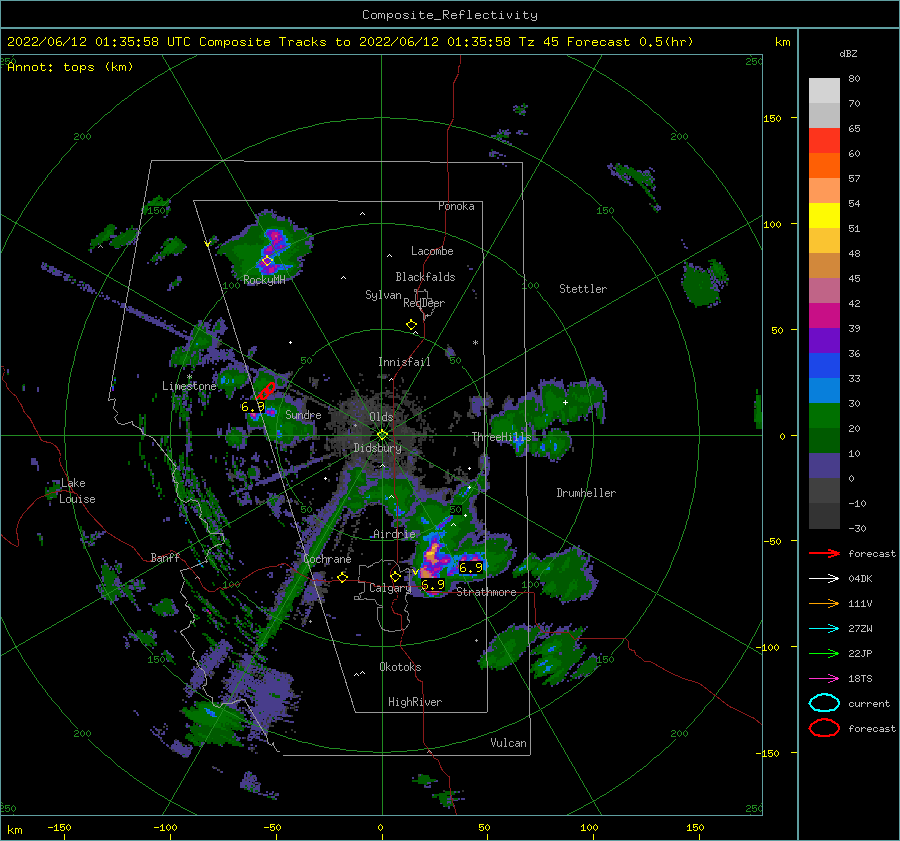Image resolution: width=900 pixels, height=841 pixels.
Task: Click the yellow diamond marker below Cochrane
Action: (x=343, y=577)
